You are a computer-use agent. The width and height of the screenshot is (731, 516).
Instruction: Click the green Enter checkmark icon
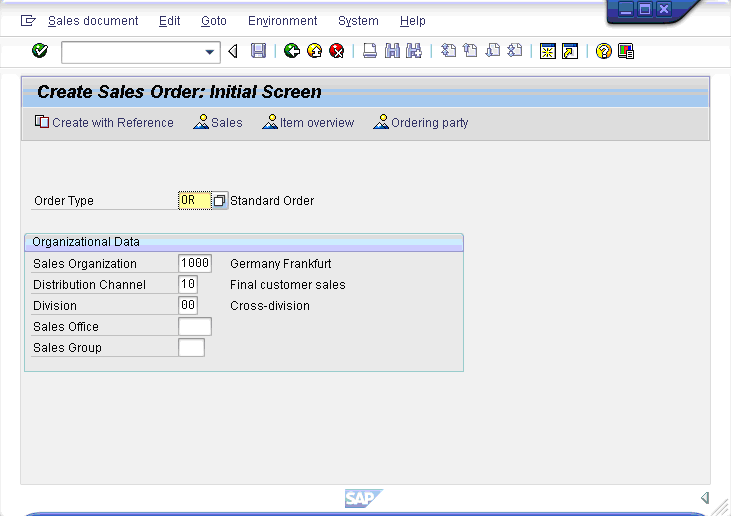pyautogui.click(x=40, y=51)
